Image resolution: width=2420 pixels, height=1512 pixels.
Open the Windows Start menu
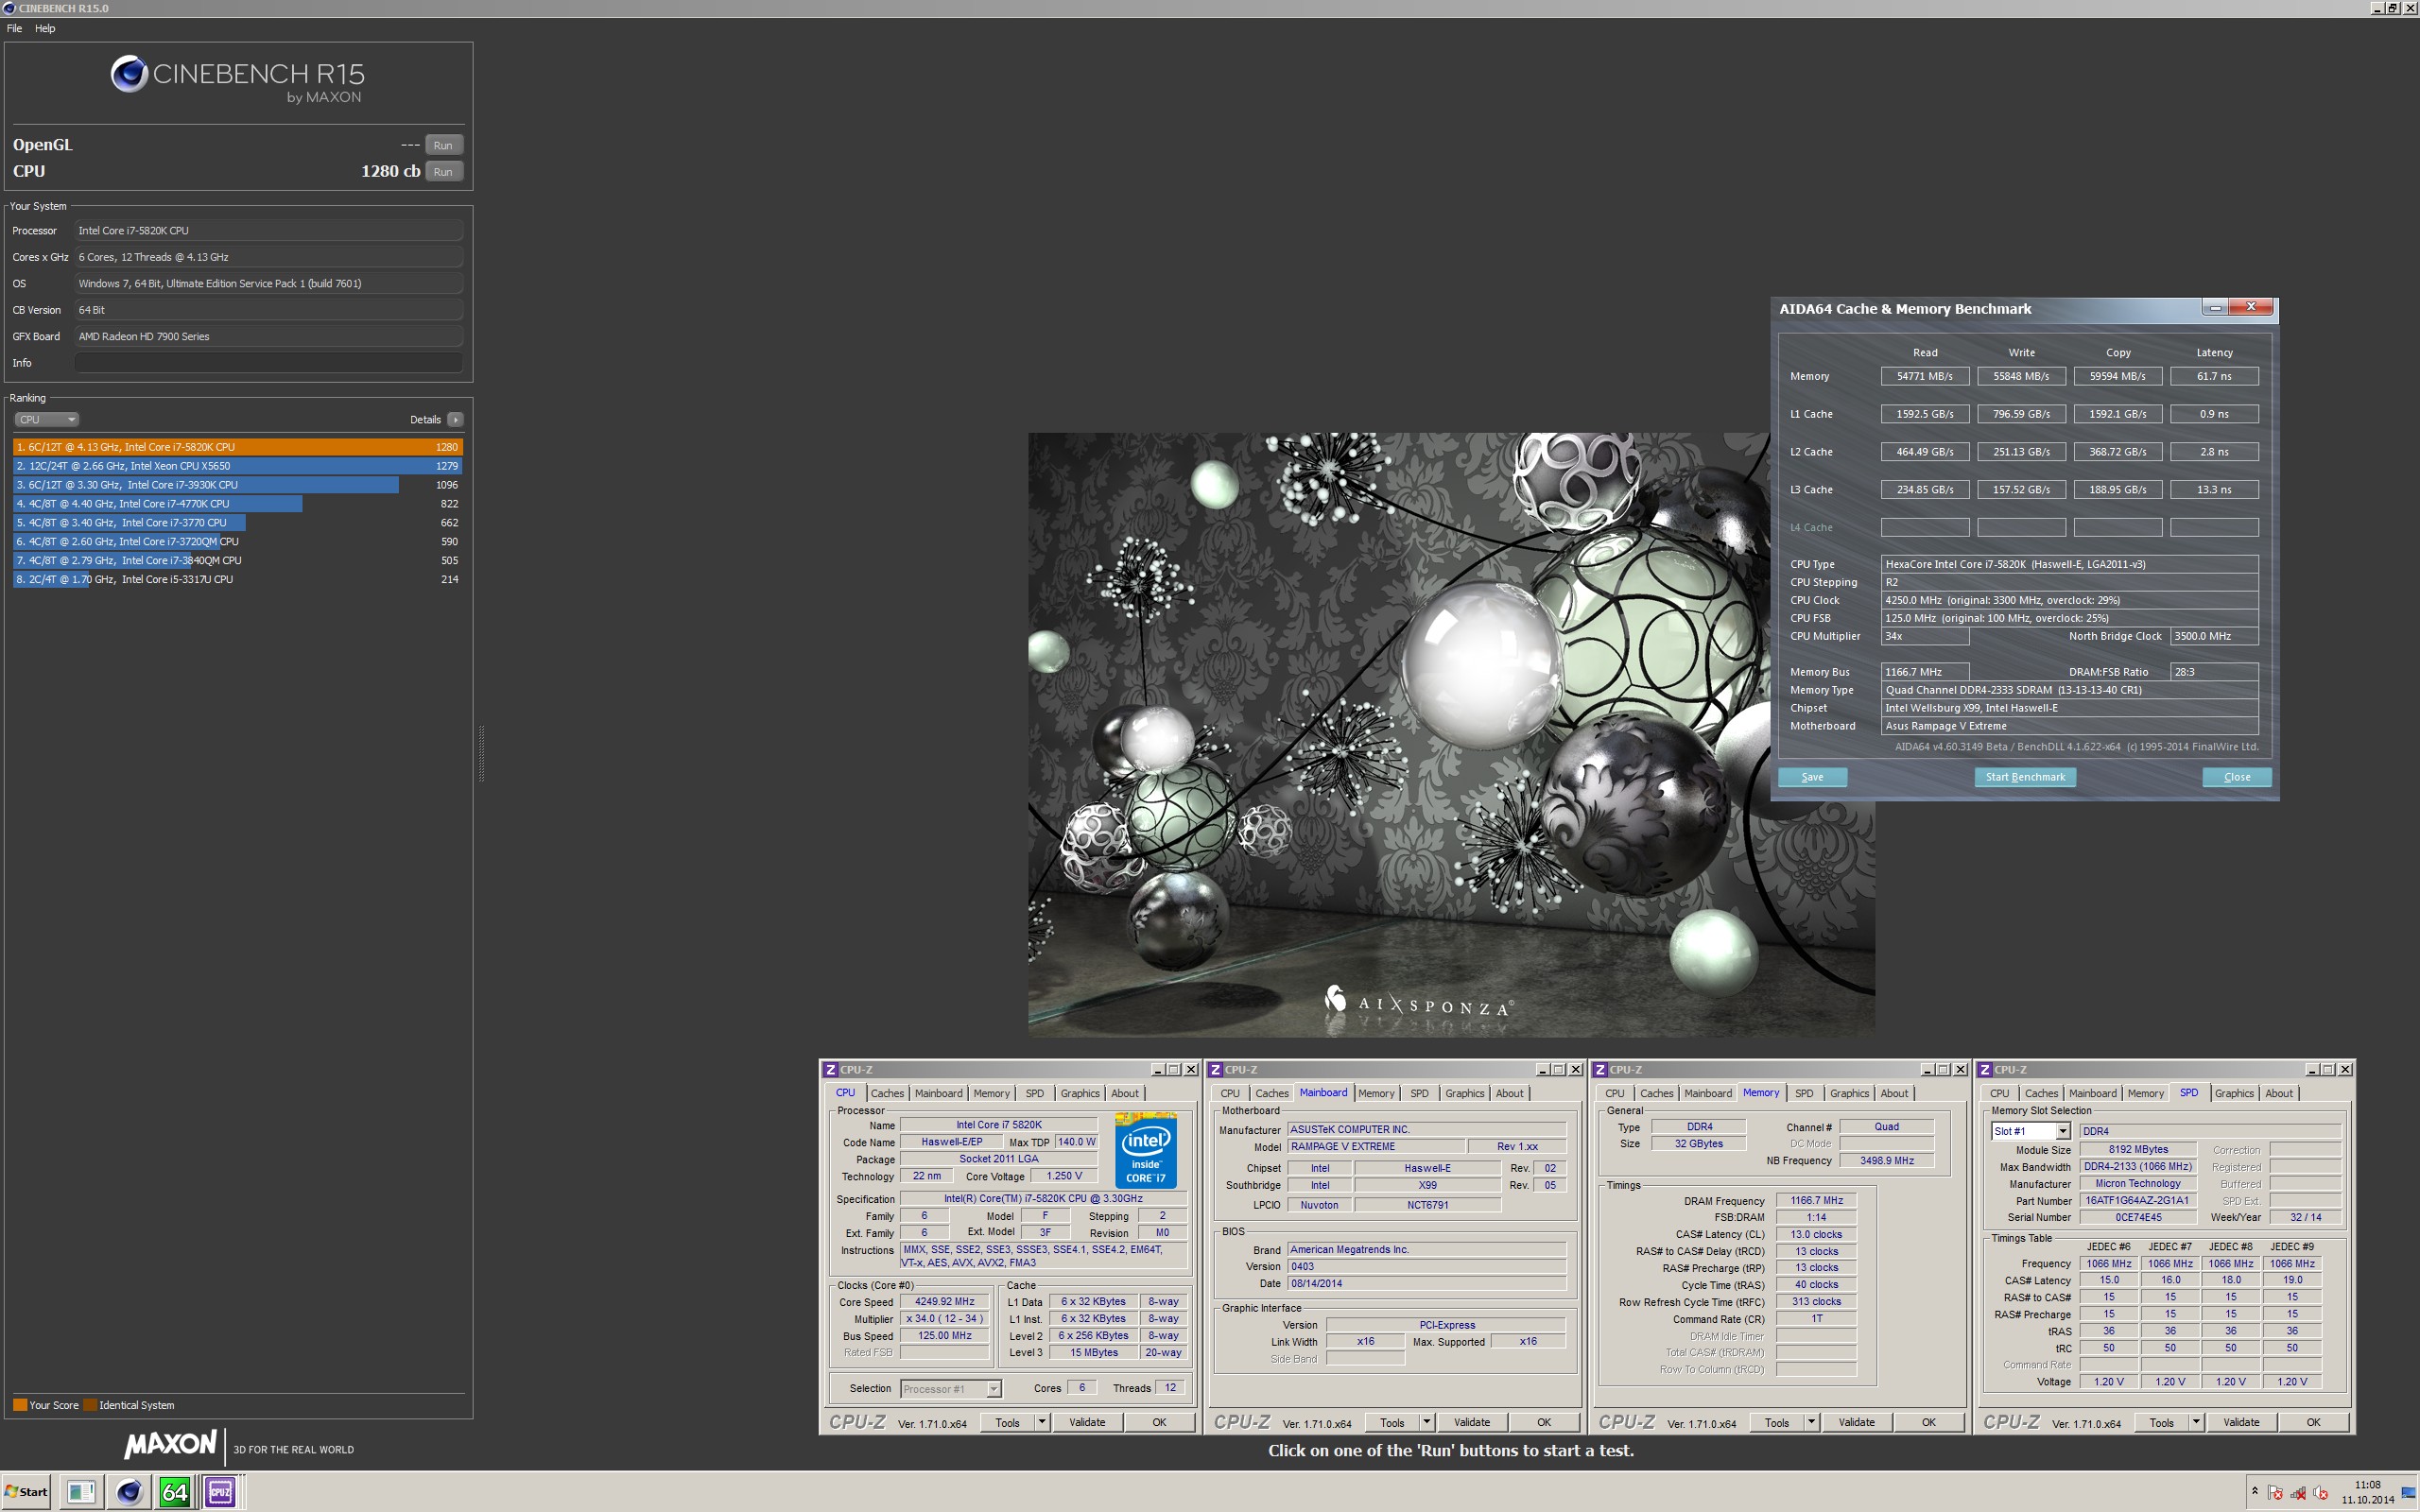pyautogui.click(x=26, y=1491)
